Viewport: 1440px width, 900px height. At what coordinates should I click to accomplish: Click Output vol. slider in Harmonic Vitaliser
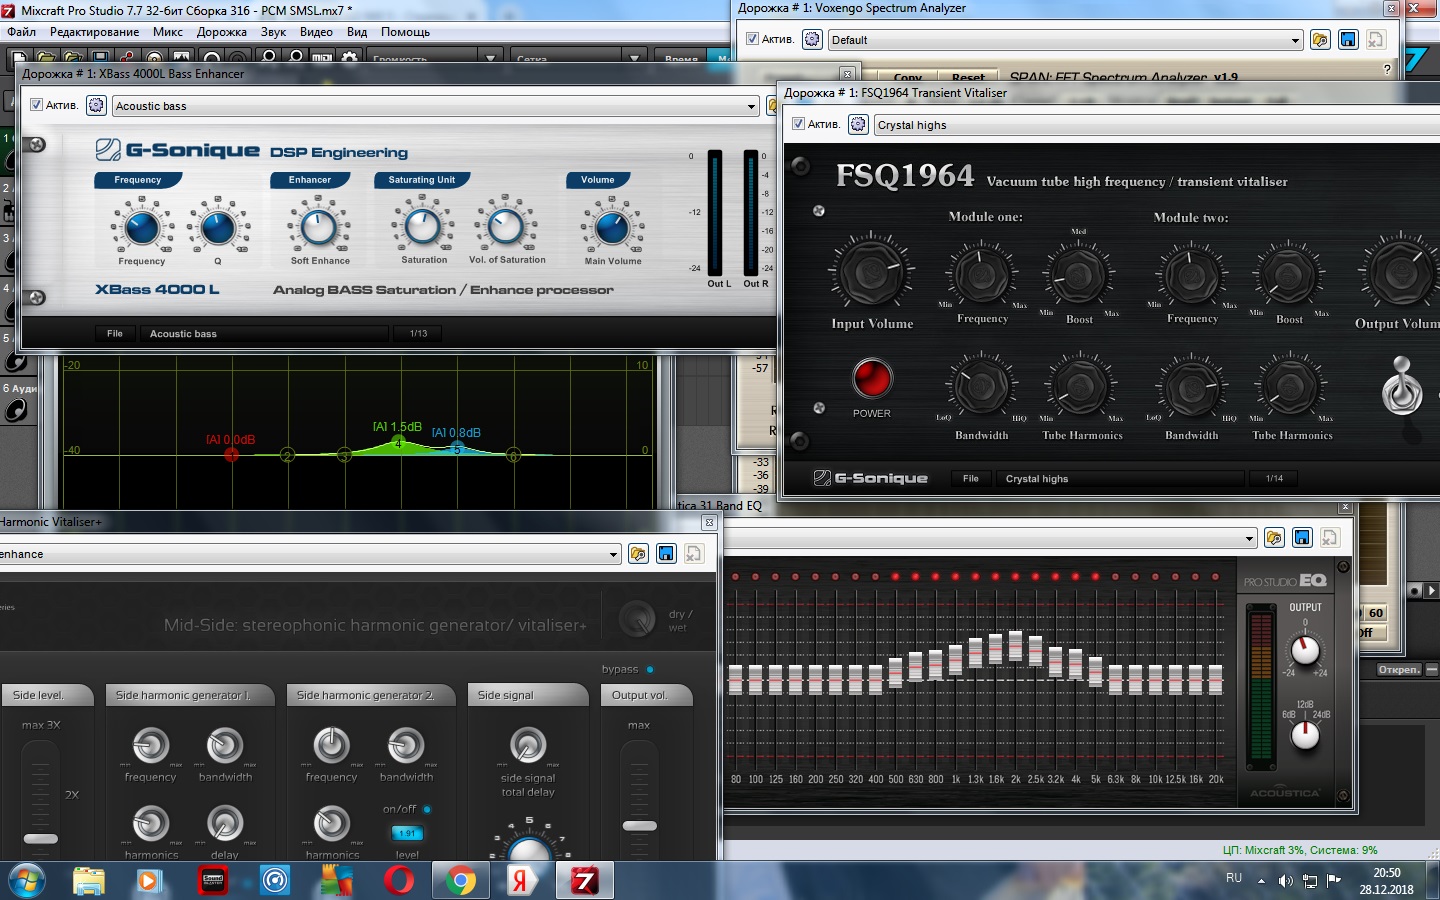(640, 826)
